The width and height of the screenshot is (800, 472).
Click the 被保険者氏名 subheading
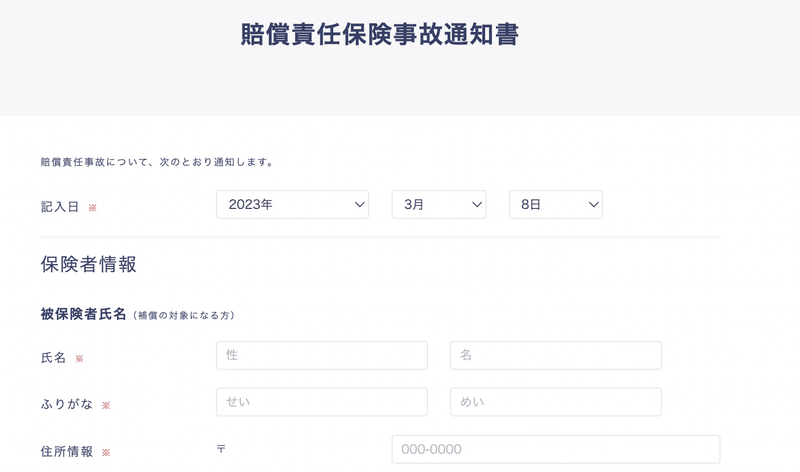click(83, 314)
